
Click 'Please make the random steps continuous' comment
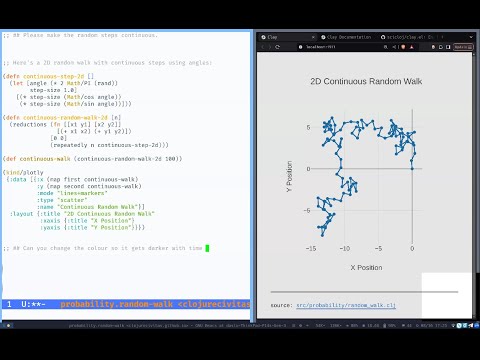click(80, 35)
